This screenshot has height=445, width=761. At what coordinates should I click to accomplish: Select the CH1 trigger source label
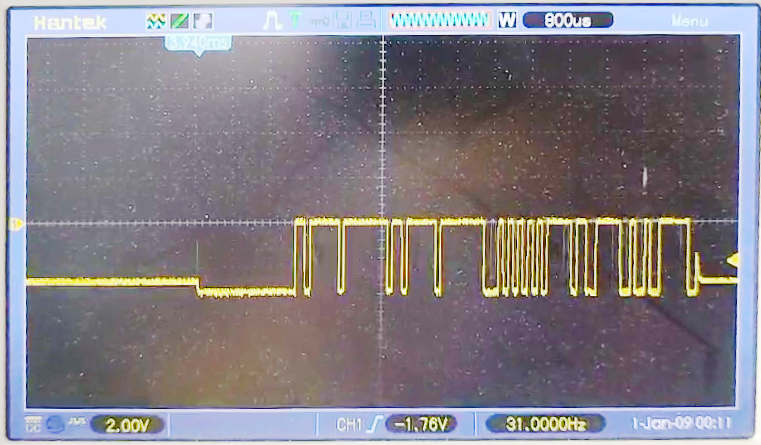pos(349,425)
